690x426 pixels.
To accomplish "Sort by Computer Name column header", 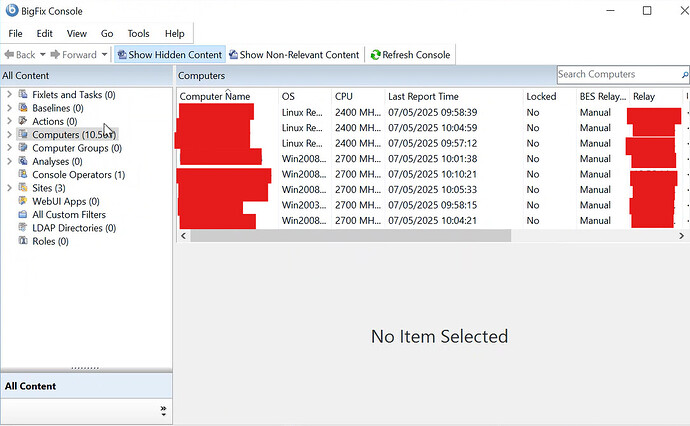I will (228, 96).
